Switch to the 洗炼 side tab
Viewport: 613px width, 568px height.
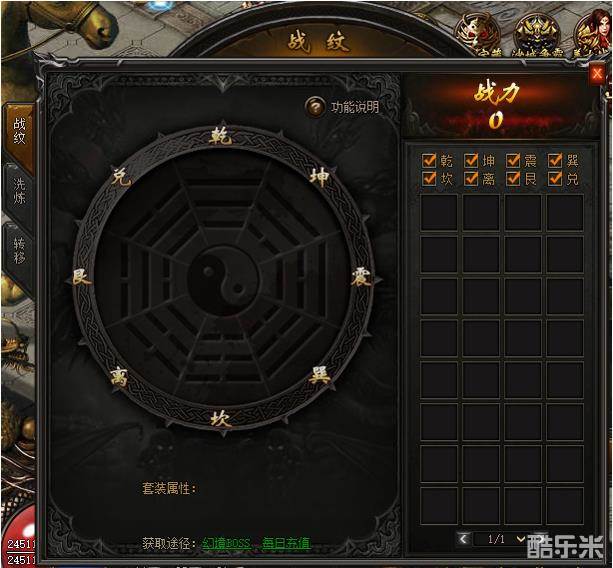19,190
